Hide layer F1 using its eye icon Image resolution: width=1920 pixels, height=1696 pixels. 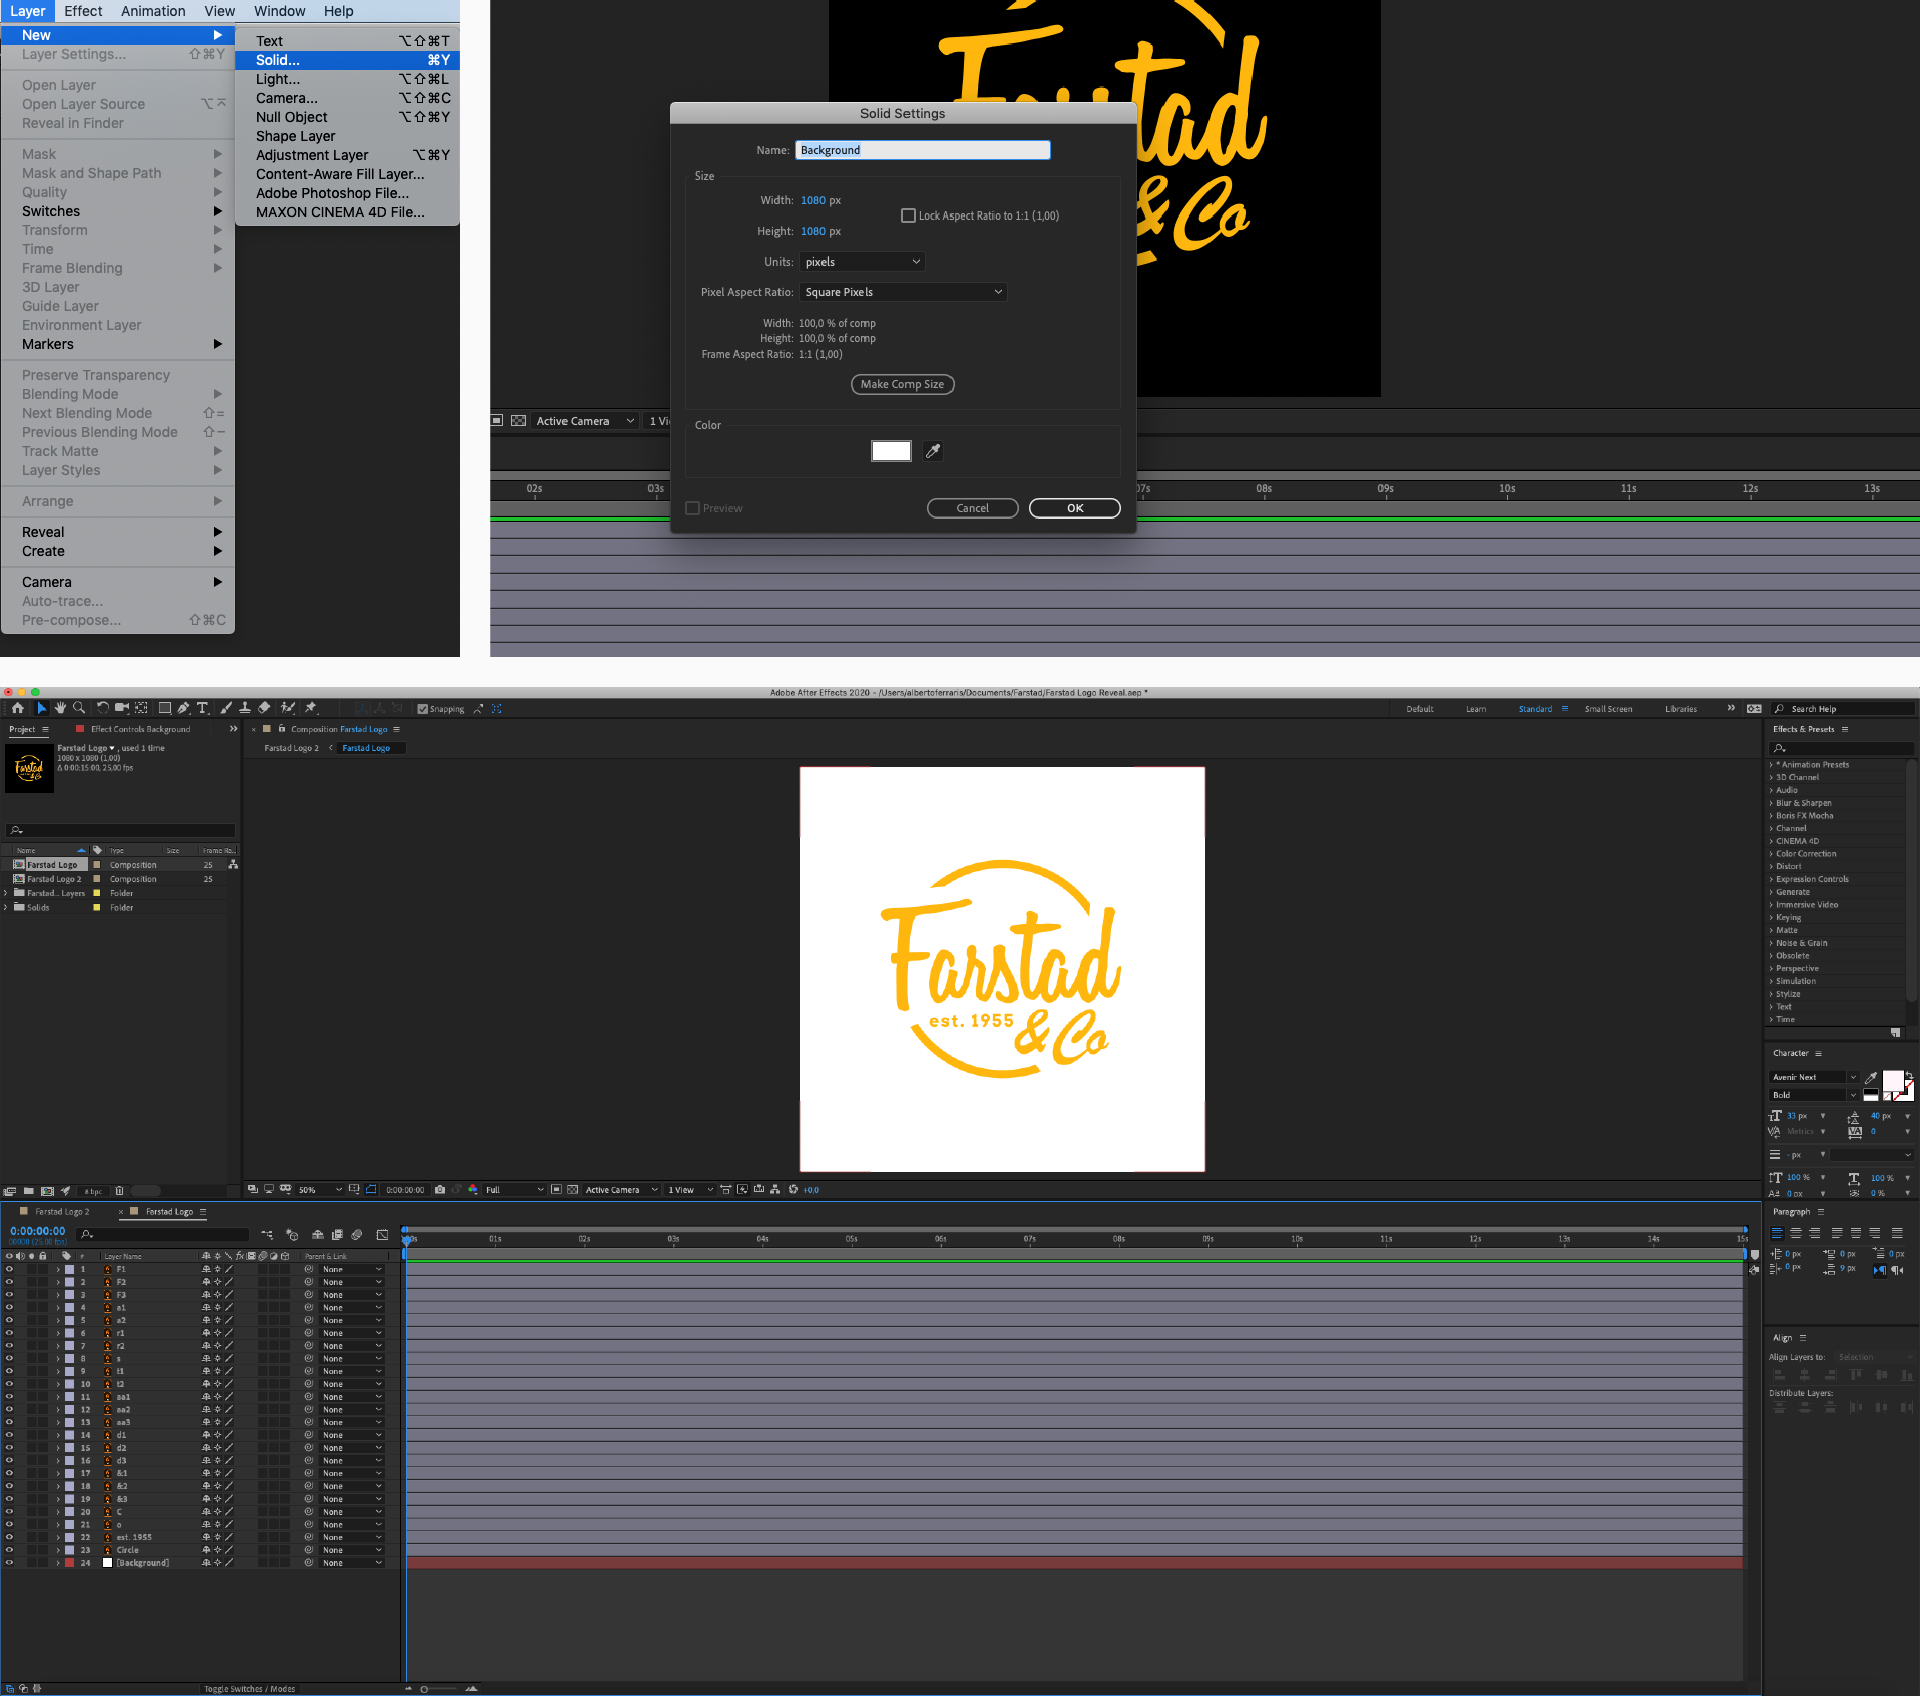coord(9,1269)
